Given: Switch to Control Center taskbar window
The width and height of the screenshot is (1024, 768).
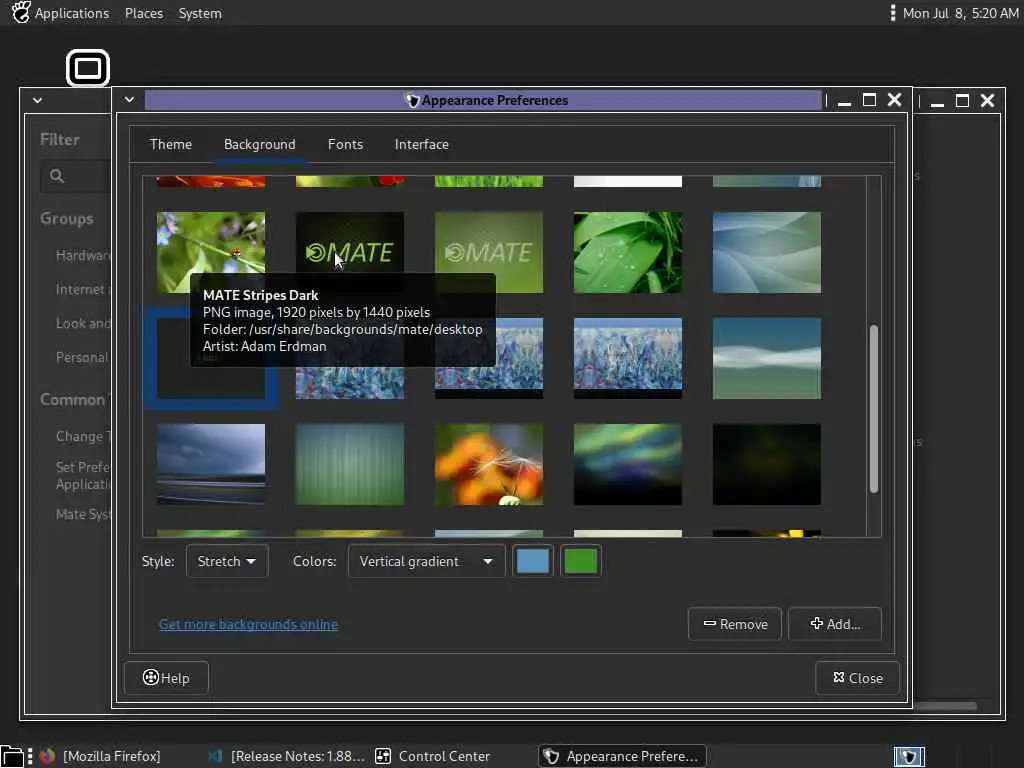Looking at the screenshot, I should pyautogui.click(x=433, y=756).
